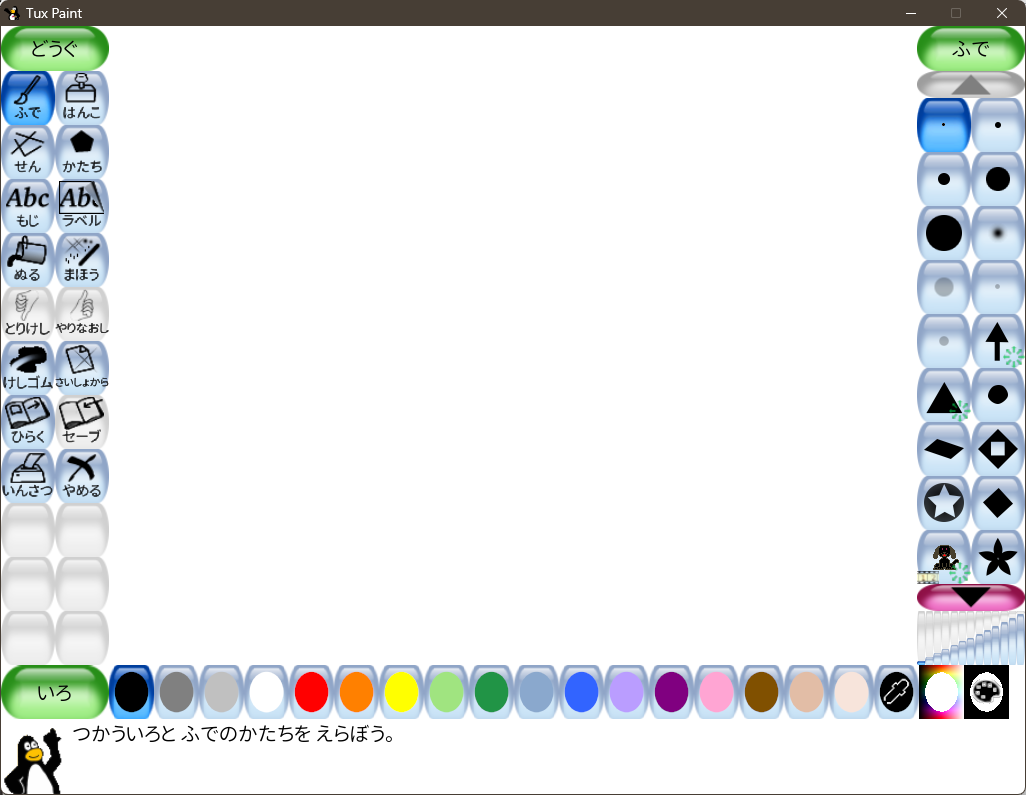Pick the red color swatch
The height and width of the screenshot is (795, 1026).
coord(311,692)
